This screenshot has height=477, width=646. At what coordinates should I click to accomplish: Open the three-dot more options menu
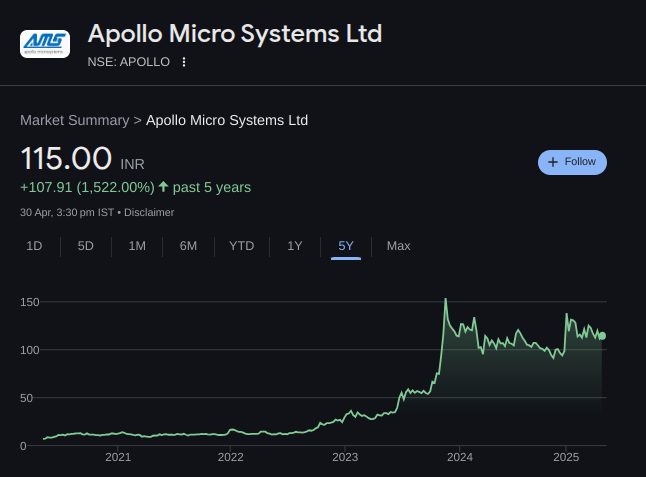pos(184,62)
